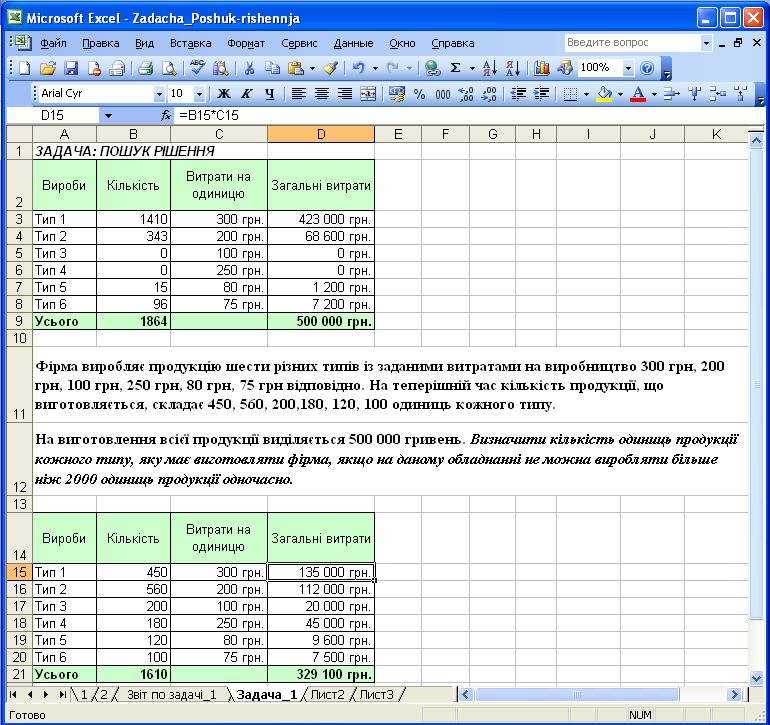Click the Insert Function fx icon

point(166,115)
